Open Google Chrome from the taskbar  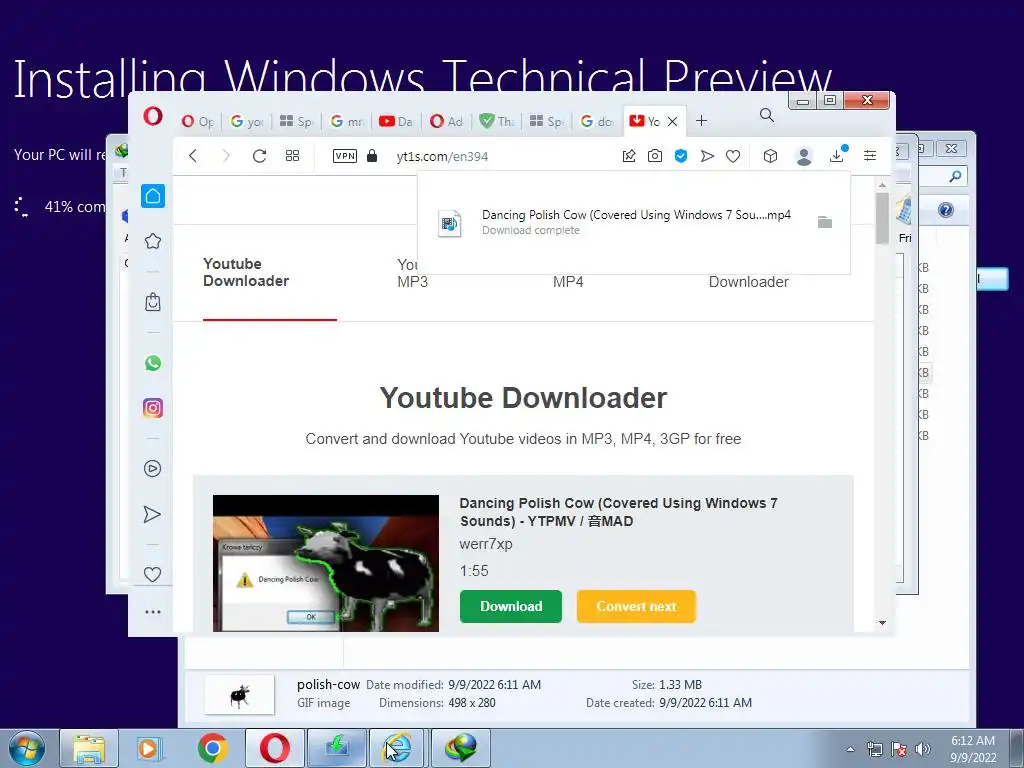pos(213,748)
